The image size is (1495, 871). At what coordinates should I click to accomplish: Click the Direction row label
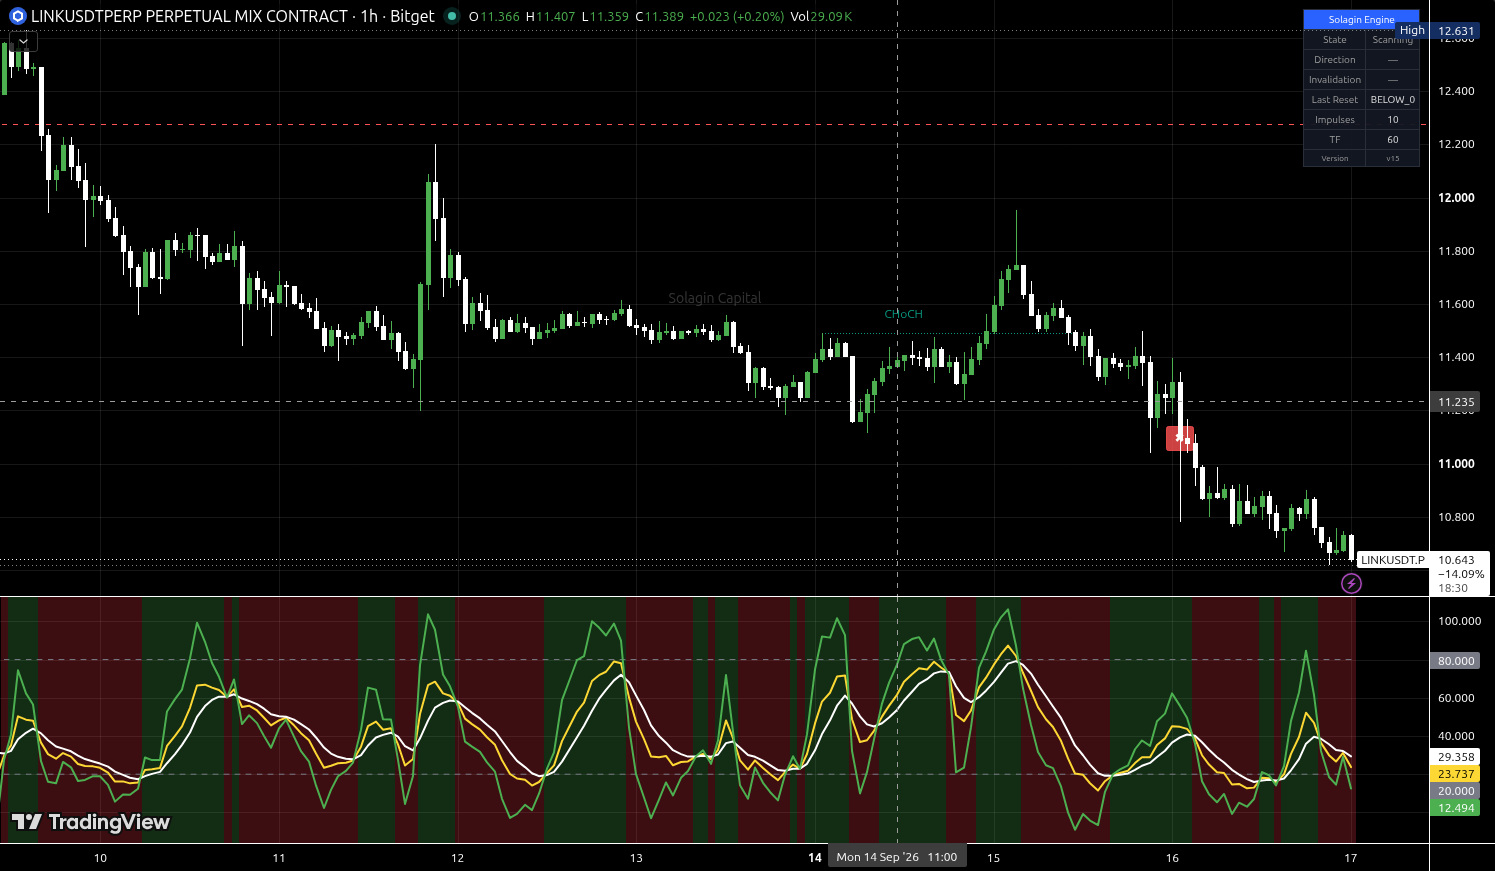point(1335,60)
